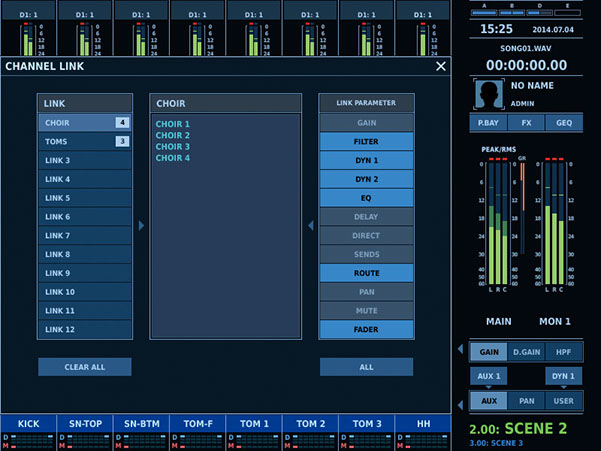Toggle DYN 2 link parameter
The width and height of the screenshot is (601, 451).
(x=366, y=179)
